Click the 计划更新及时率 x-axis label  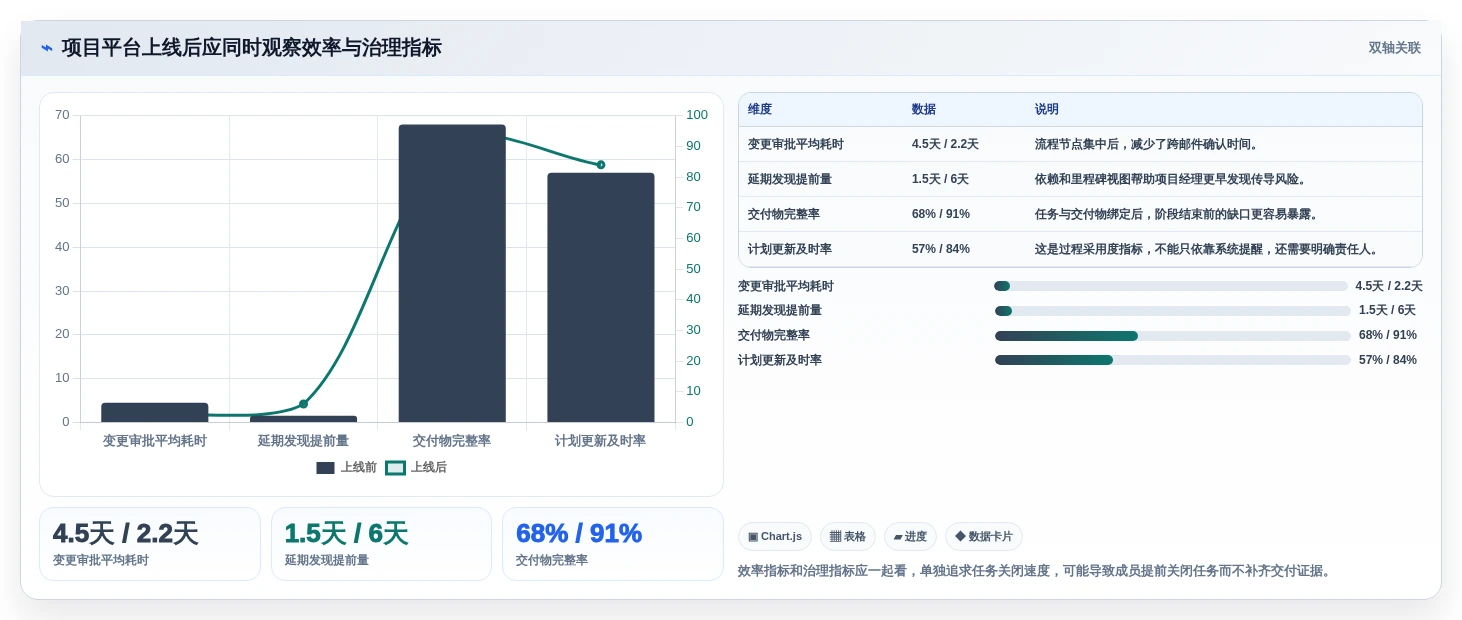pos(601,440)
